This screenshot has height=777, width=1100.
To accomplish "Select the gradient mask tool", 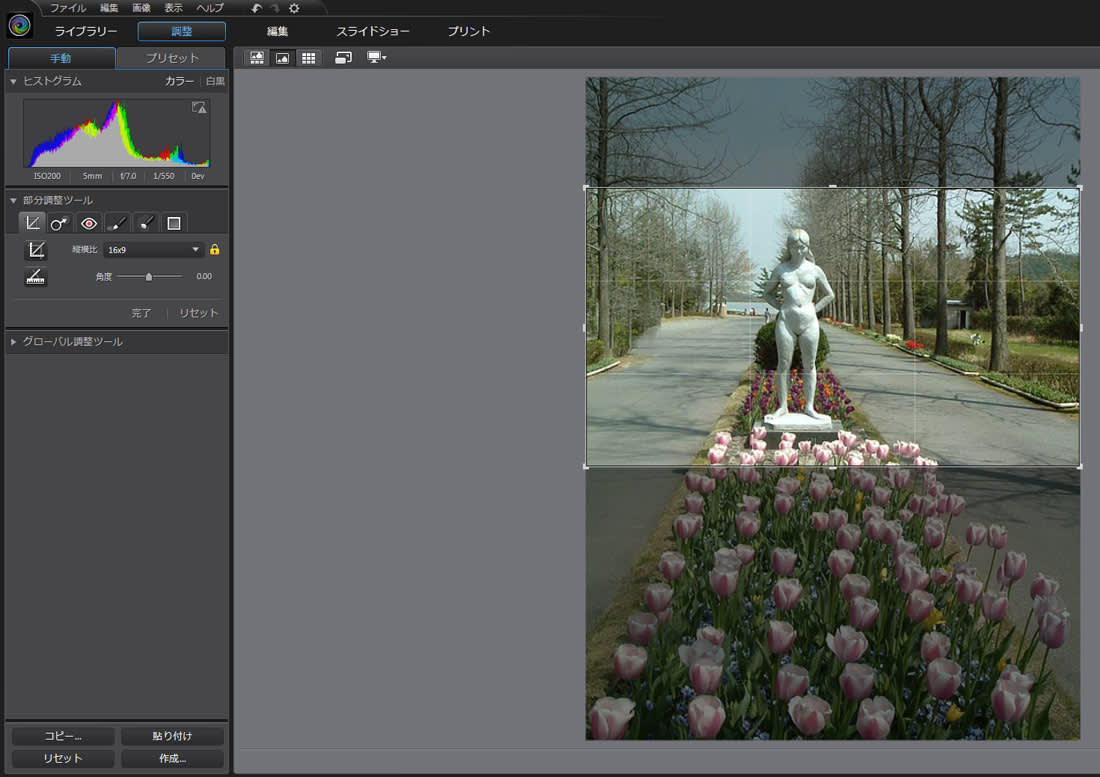I will pyautogui.click(x=174, y=223).
